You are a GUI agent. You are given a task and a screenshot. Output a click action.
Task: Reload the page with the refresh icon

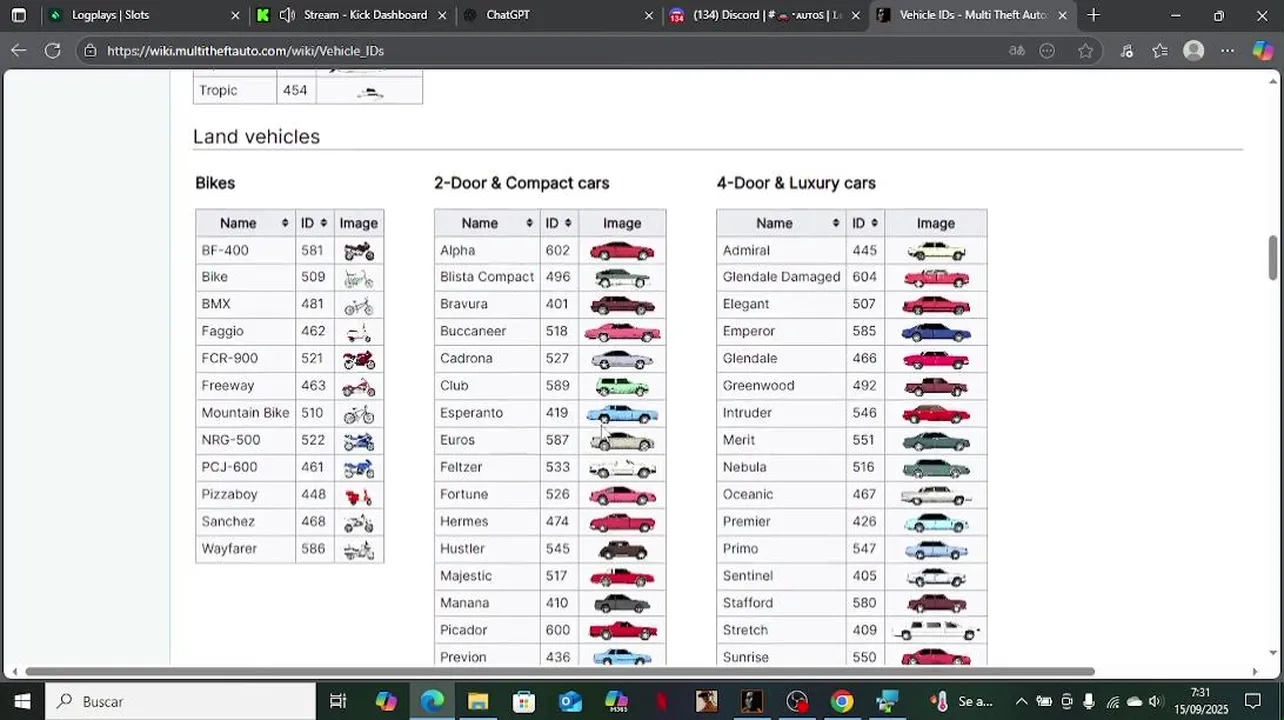click(53, 51)
